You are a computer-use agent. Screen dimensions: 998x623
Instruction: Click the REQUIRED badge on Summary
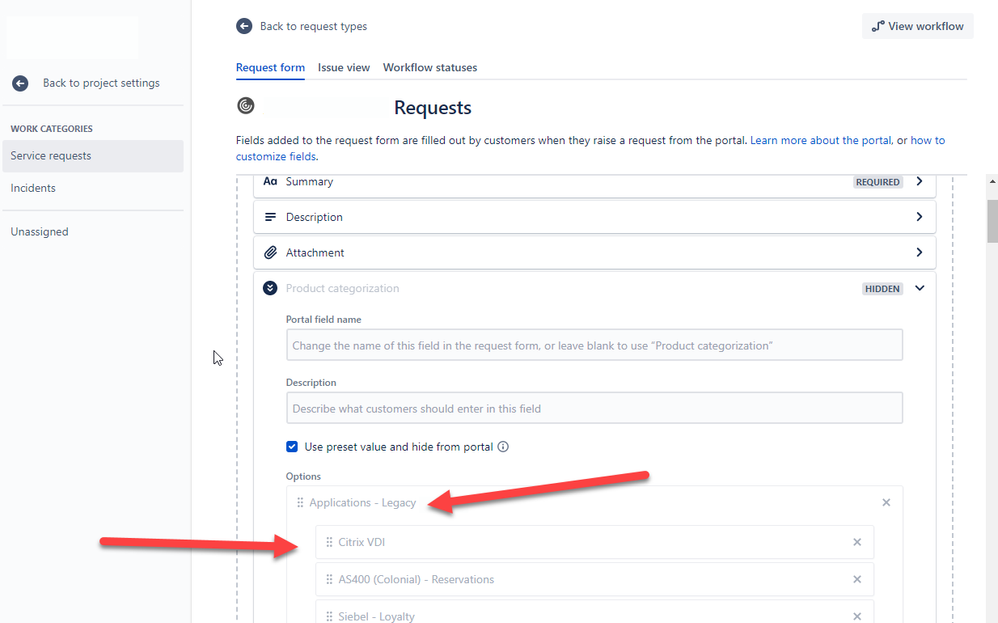coord(878,182)
